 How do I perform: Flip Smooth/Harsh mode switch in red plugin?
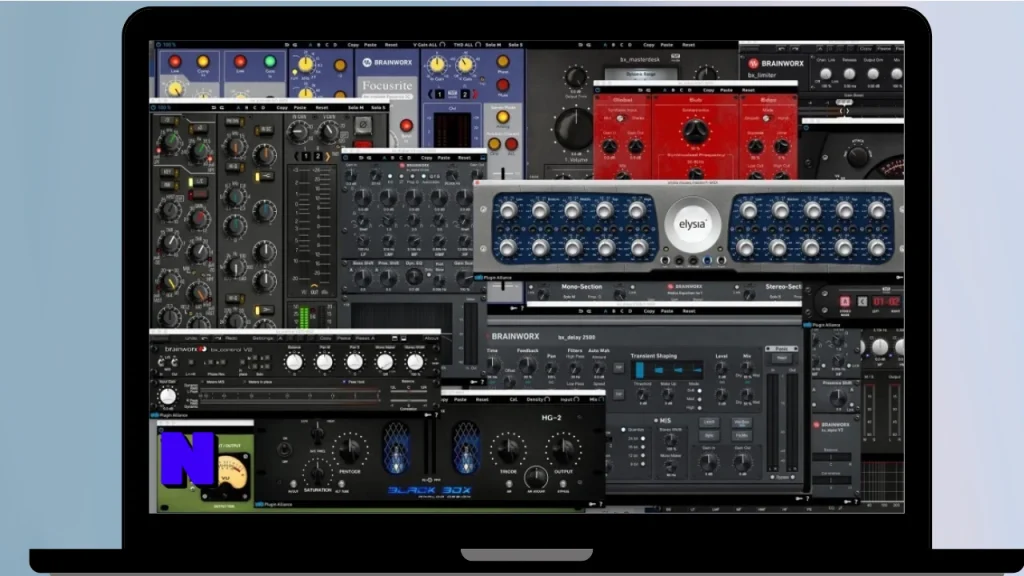click(x=767, y=118)
